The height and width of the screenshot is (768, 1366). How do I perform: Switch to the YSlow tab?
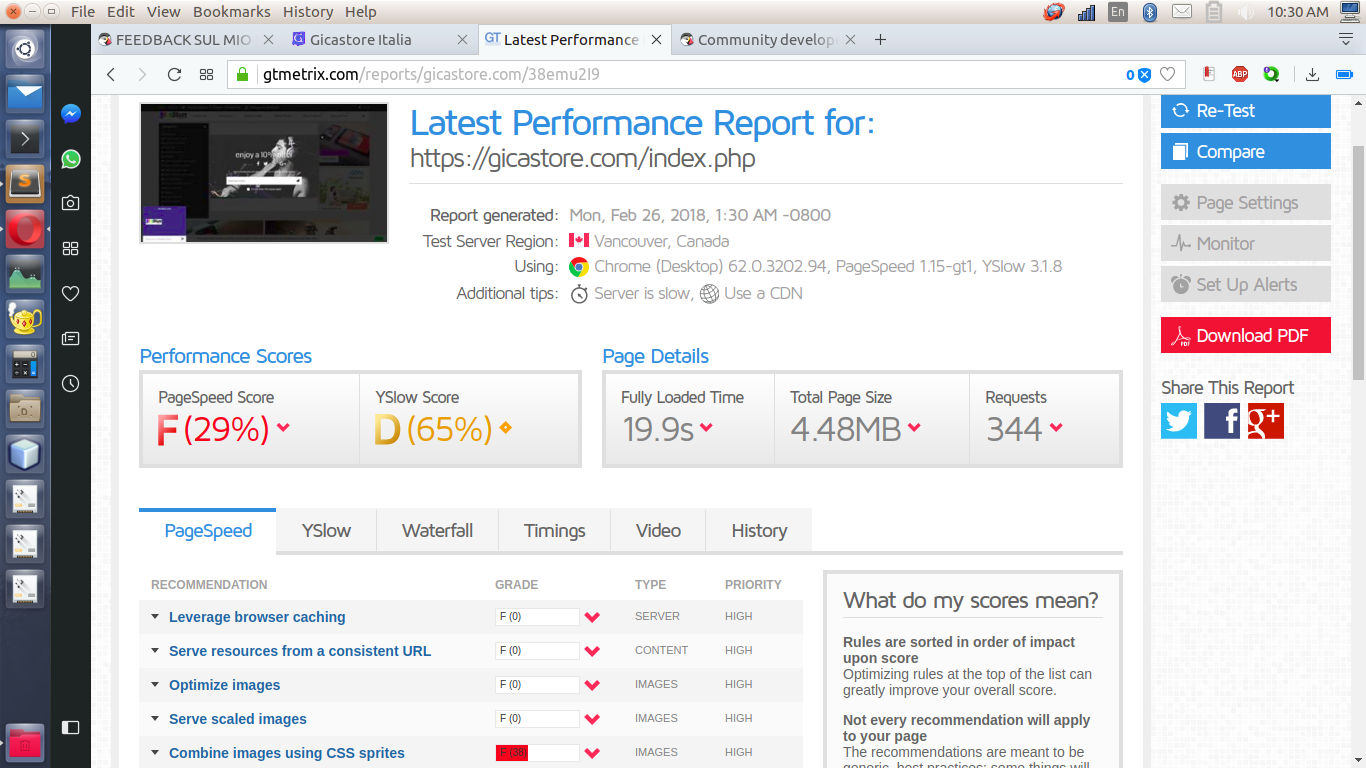click(x=326, y=531)
